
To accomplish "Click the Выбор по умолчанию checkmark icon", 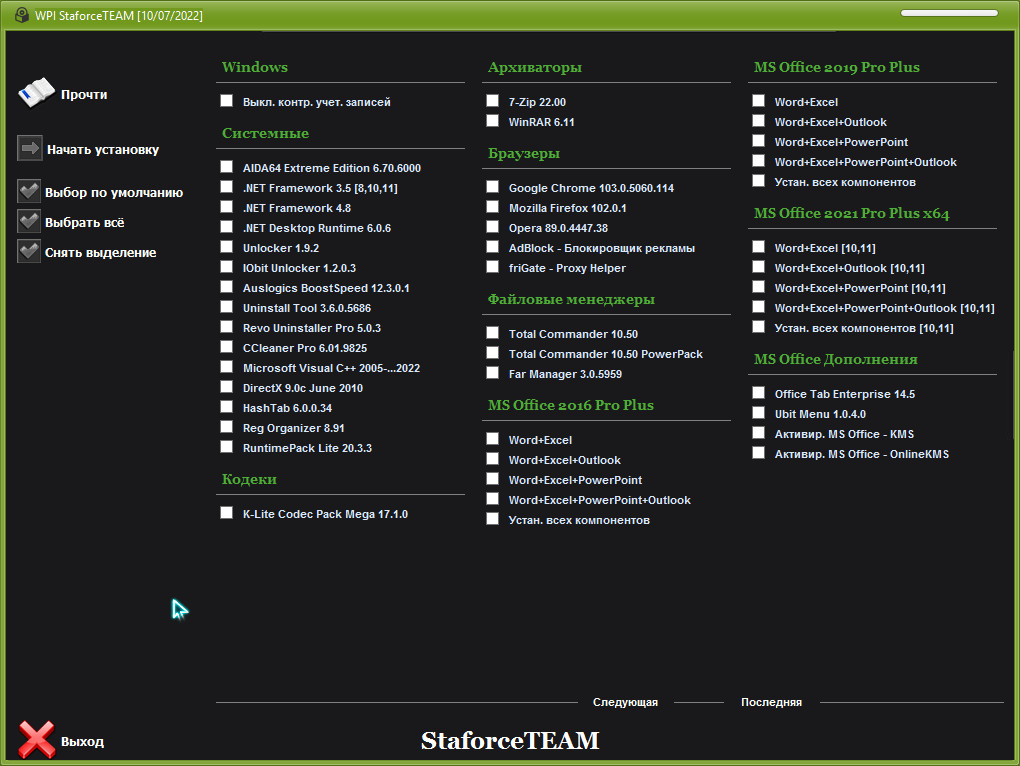I will (29, 192).
